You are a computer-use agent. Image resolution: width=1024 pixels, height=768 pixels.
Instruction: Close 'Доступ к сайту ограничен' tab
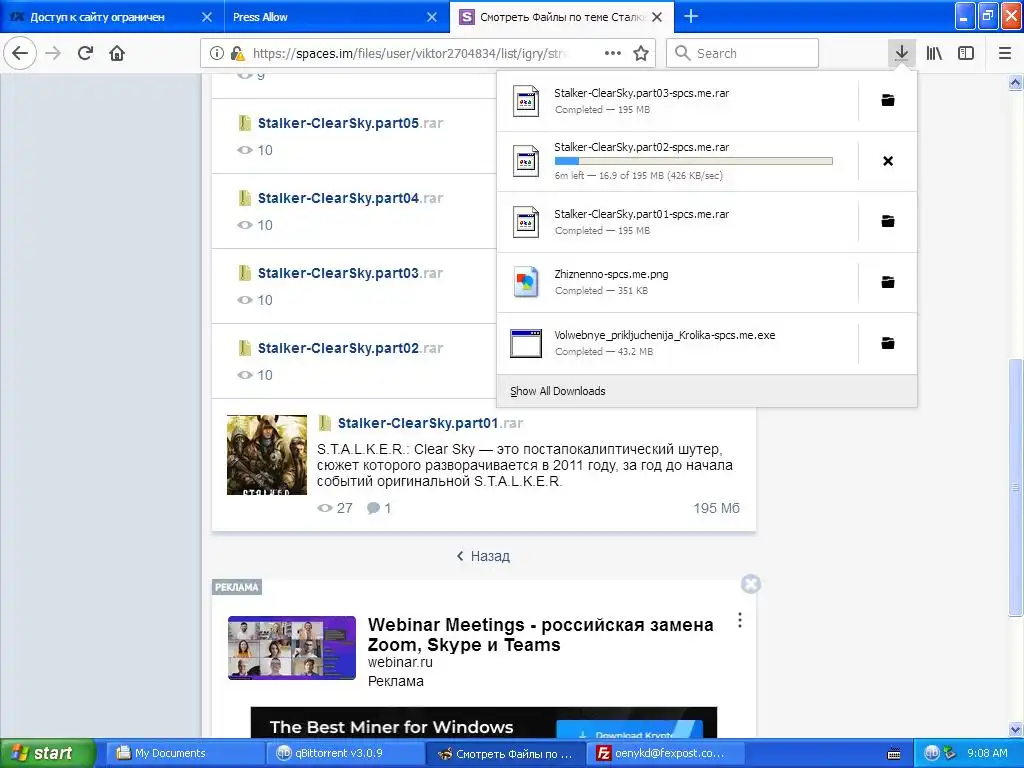coord(206,17)
